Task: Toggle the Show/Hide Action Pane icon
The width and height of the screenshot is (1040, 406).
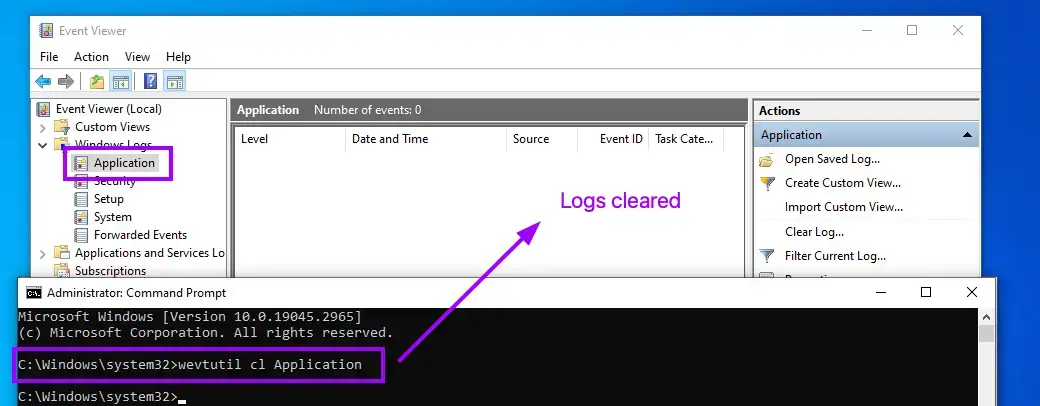Action: coord(174,82)
